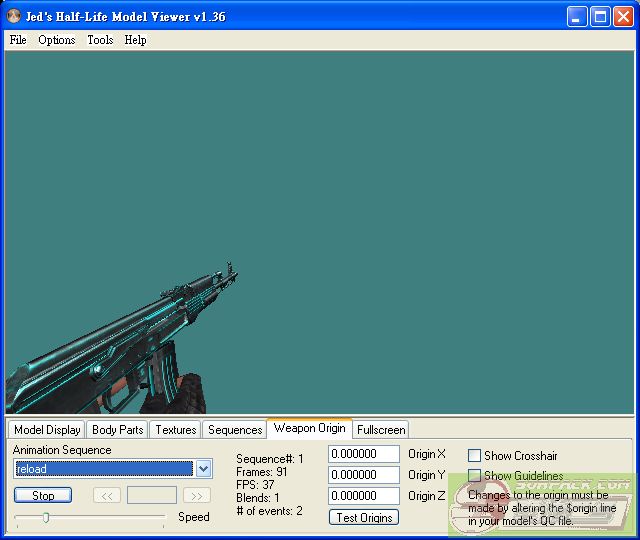The height and width of the screenshot is (540, 640).
Task: Minimize the Model Viewer window
Action: [577, 16]
